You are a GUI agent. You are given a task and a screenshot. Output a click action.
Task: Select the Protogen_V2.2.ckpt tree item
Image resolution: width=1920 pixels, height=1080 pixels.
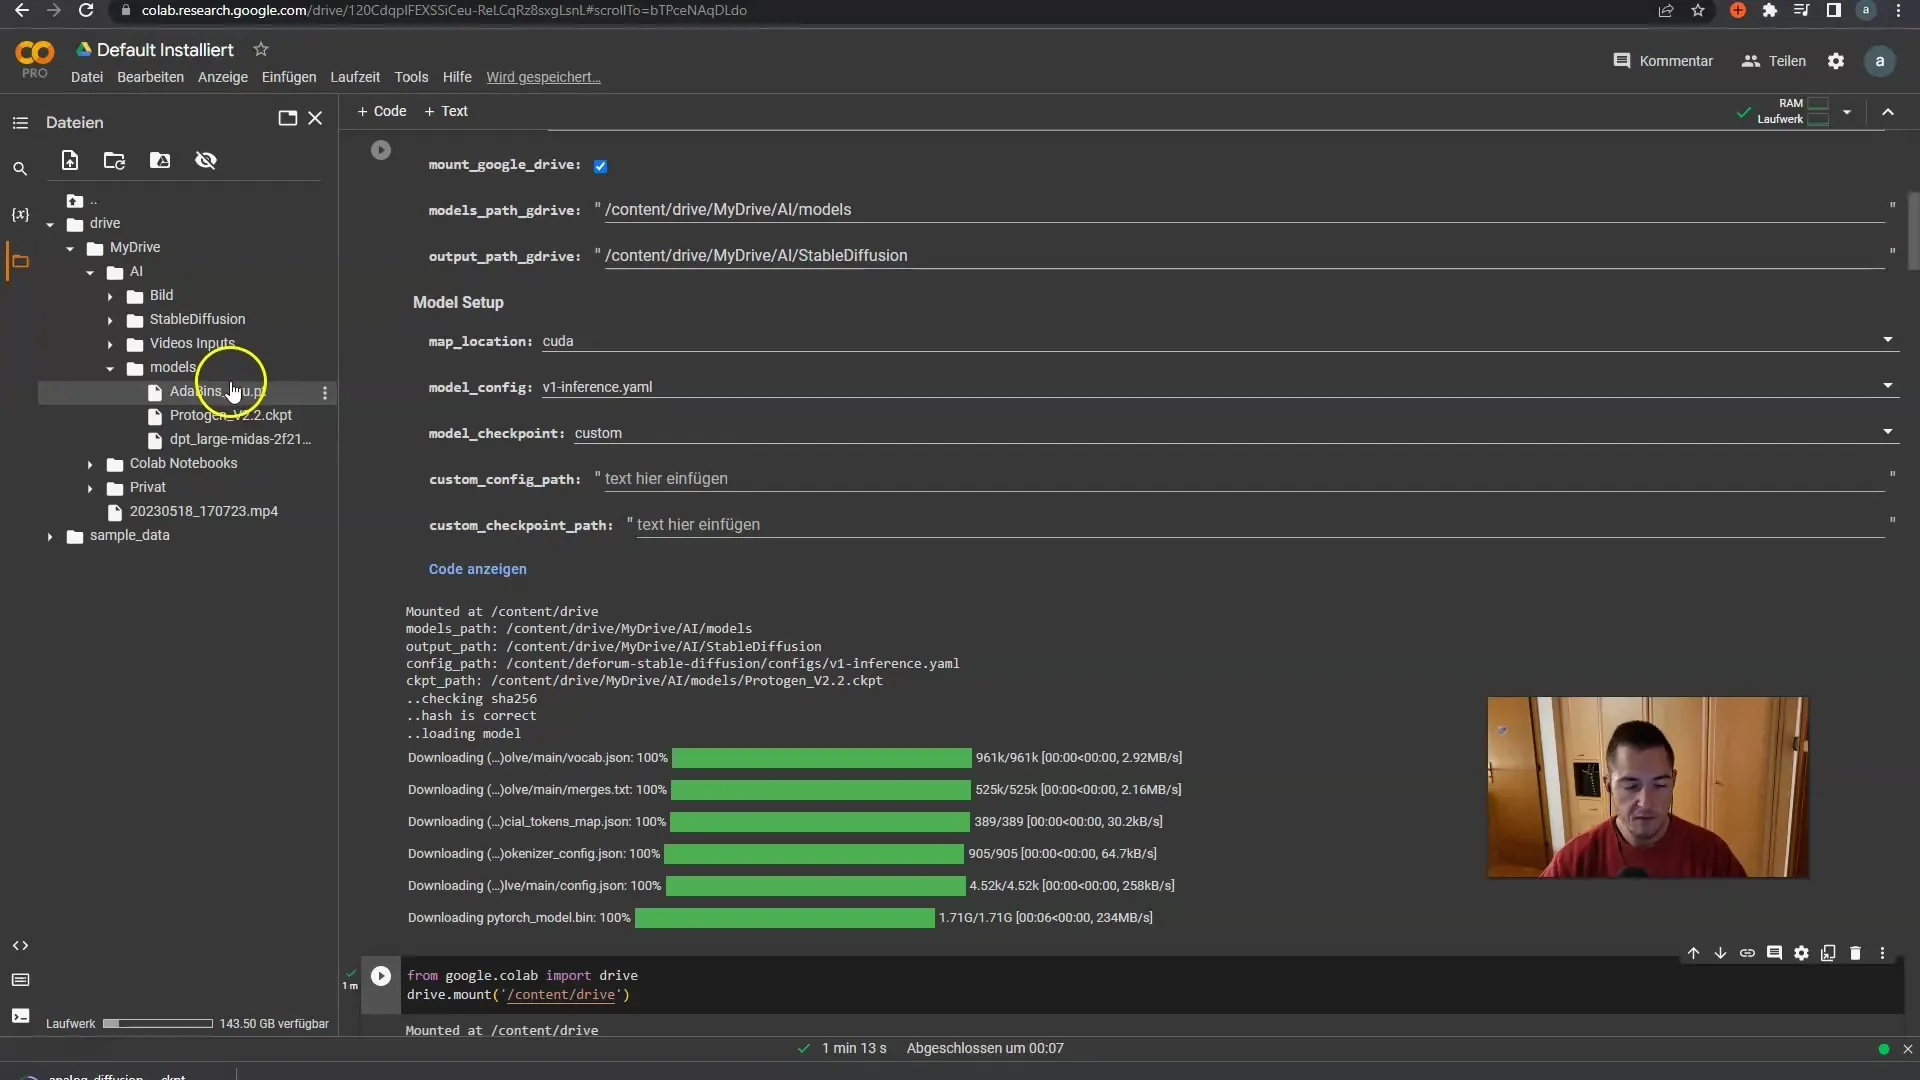tap(231, 414)
